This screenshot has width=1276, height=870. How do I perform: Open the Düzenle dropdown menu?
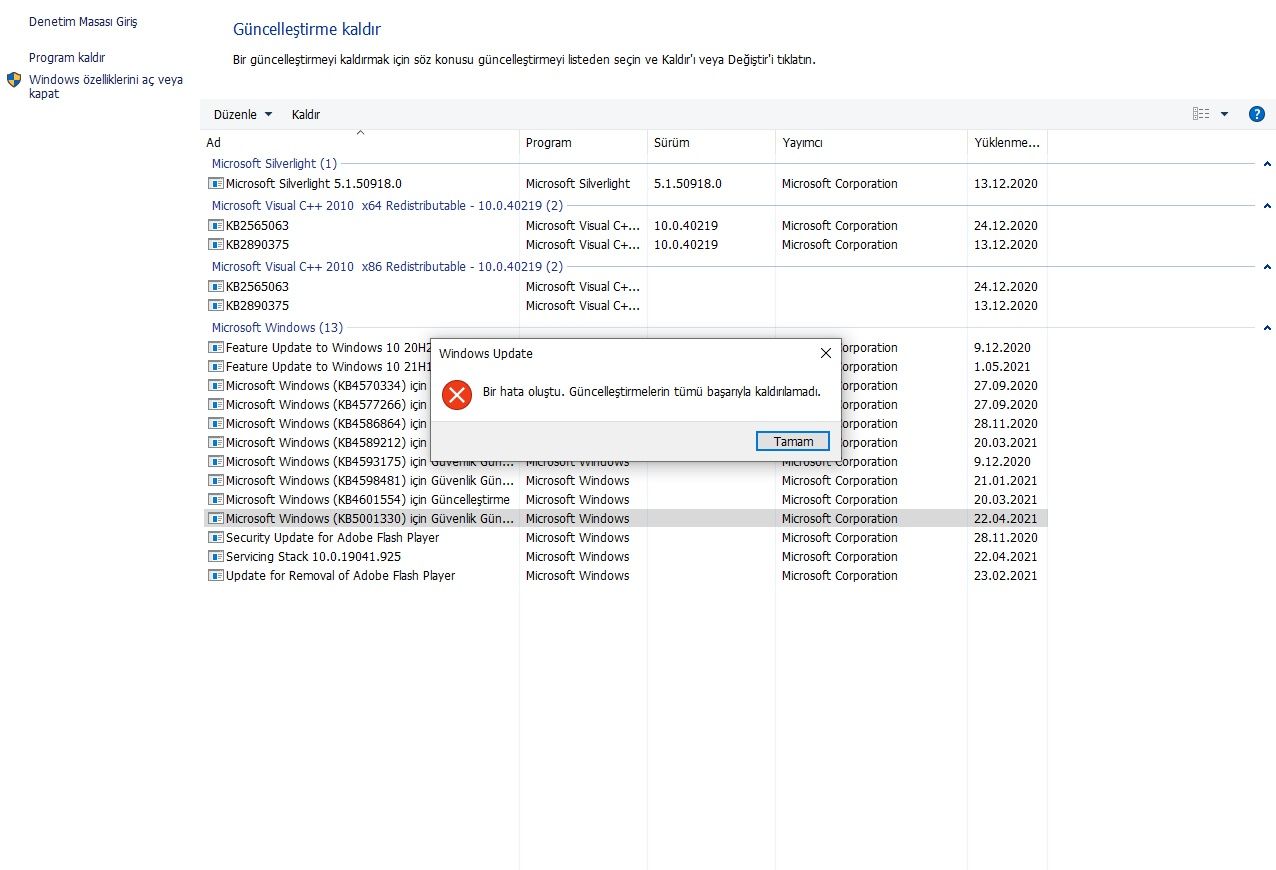[x=243, y=115]
